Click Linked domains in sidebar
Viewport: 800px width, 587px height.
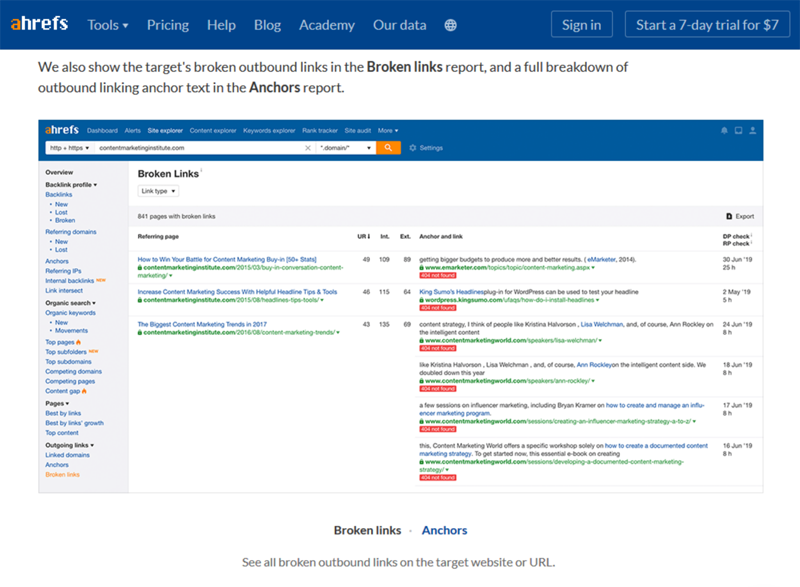click(x=67, y=455)
